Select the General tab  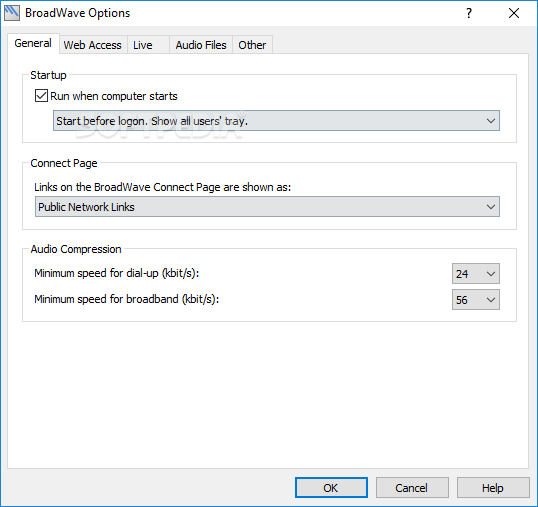(33, 44)
